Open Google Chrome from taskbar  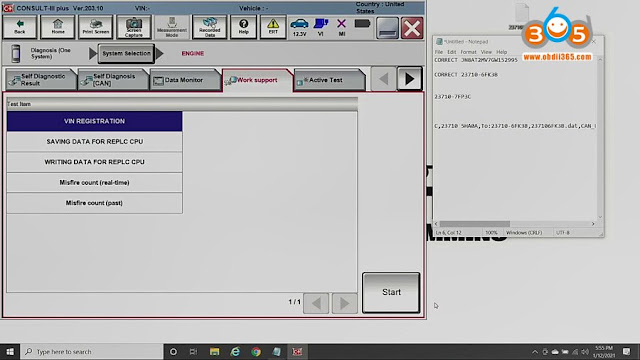(256, 351)
